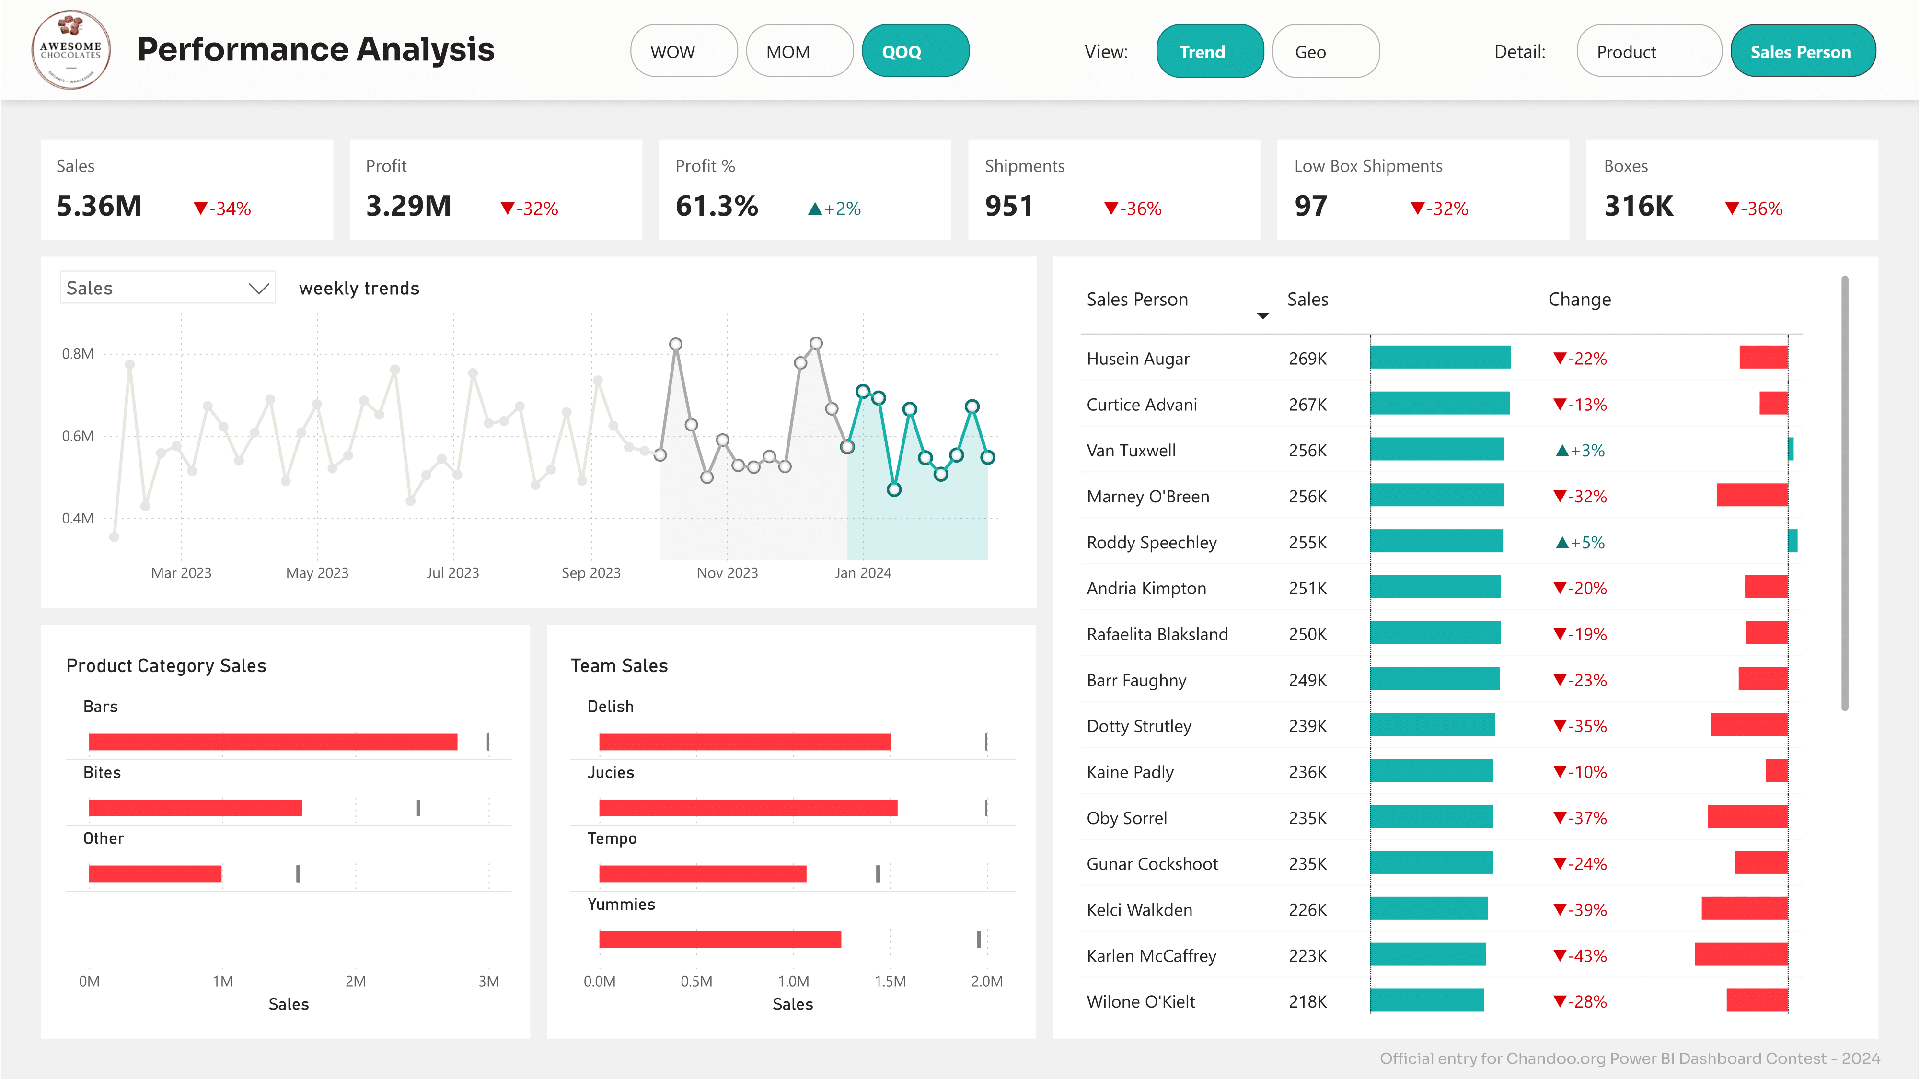Click the Awesome Chocolates logo

[71, 50]
